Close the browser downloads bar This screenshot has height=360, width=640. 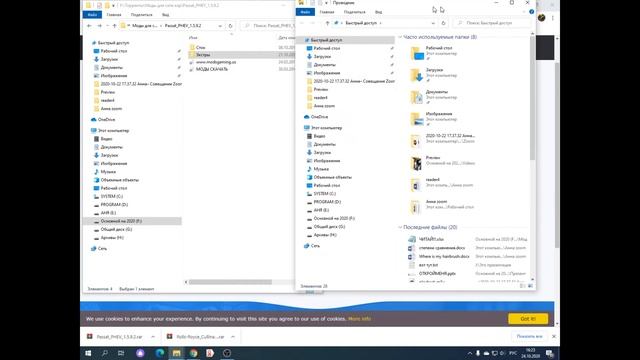[x=554, y=336]
